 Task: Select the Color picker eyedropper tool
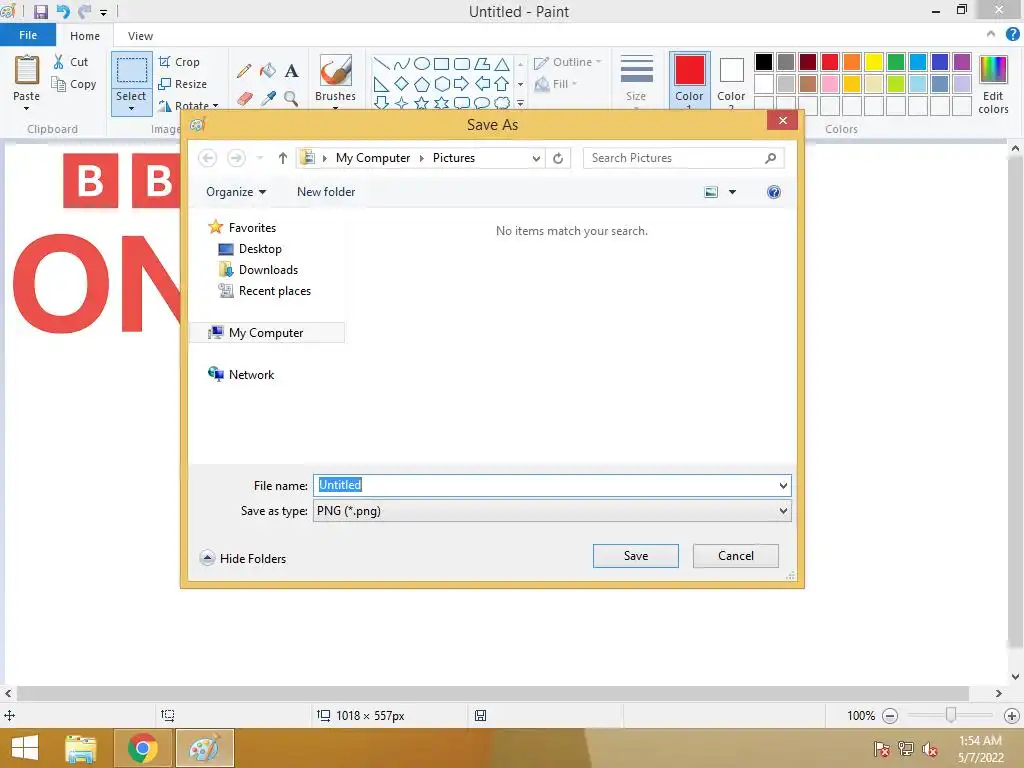[x=268, y=99]
